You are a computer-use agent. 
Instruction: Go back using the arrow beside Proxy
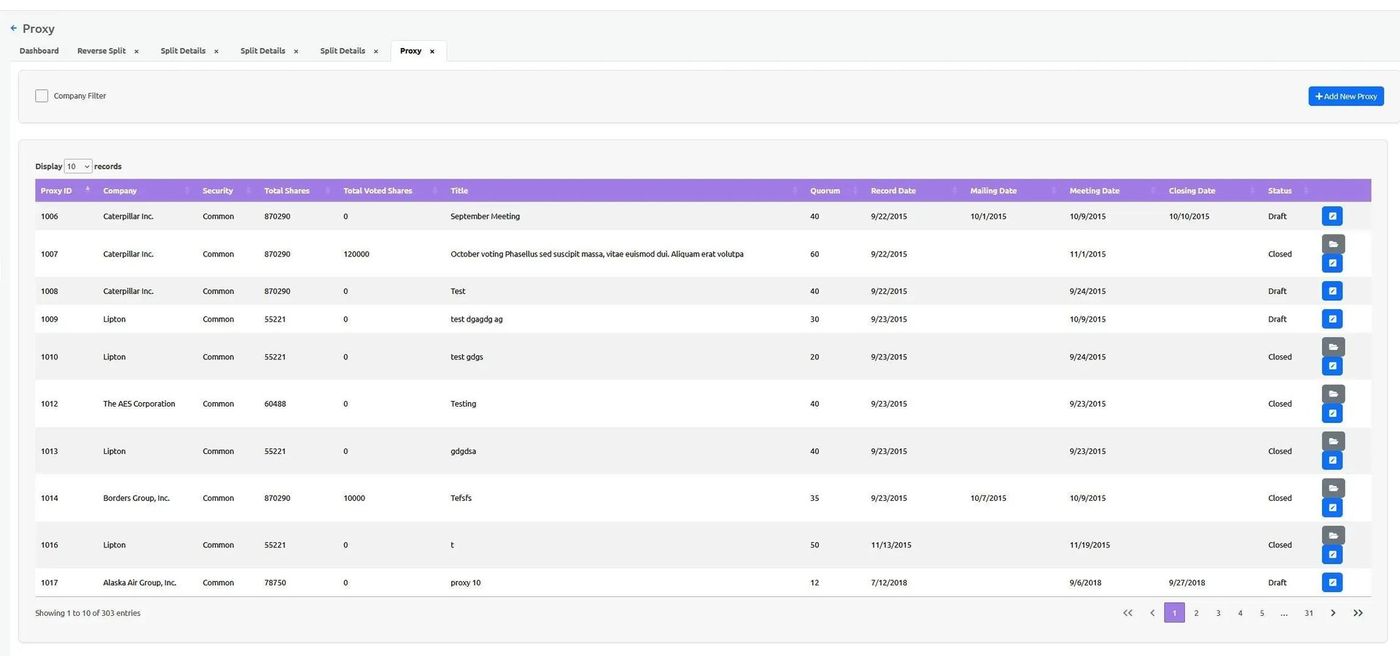pos(13,29)
